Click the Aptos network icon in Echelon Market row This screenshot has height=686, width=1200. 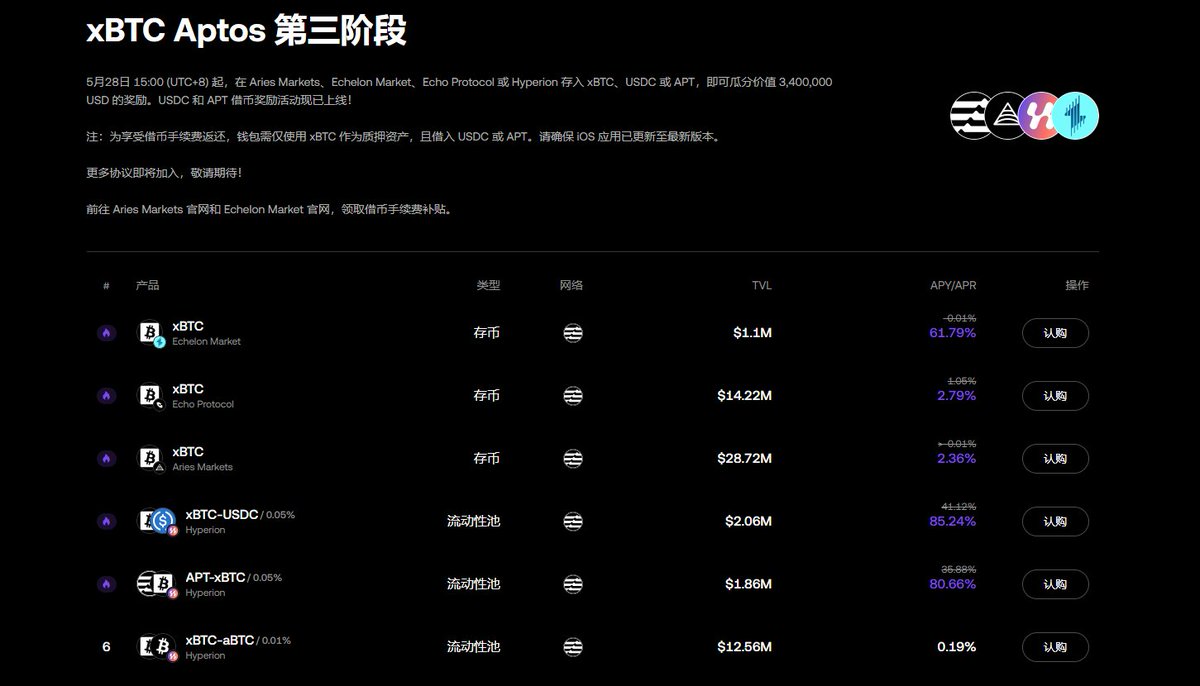[573, 333]
